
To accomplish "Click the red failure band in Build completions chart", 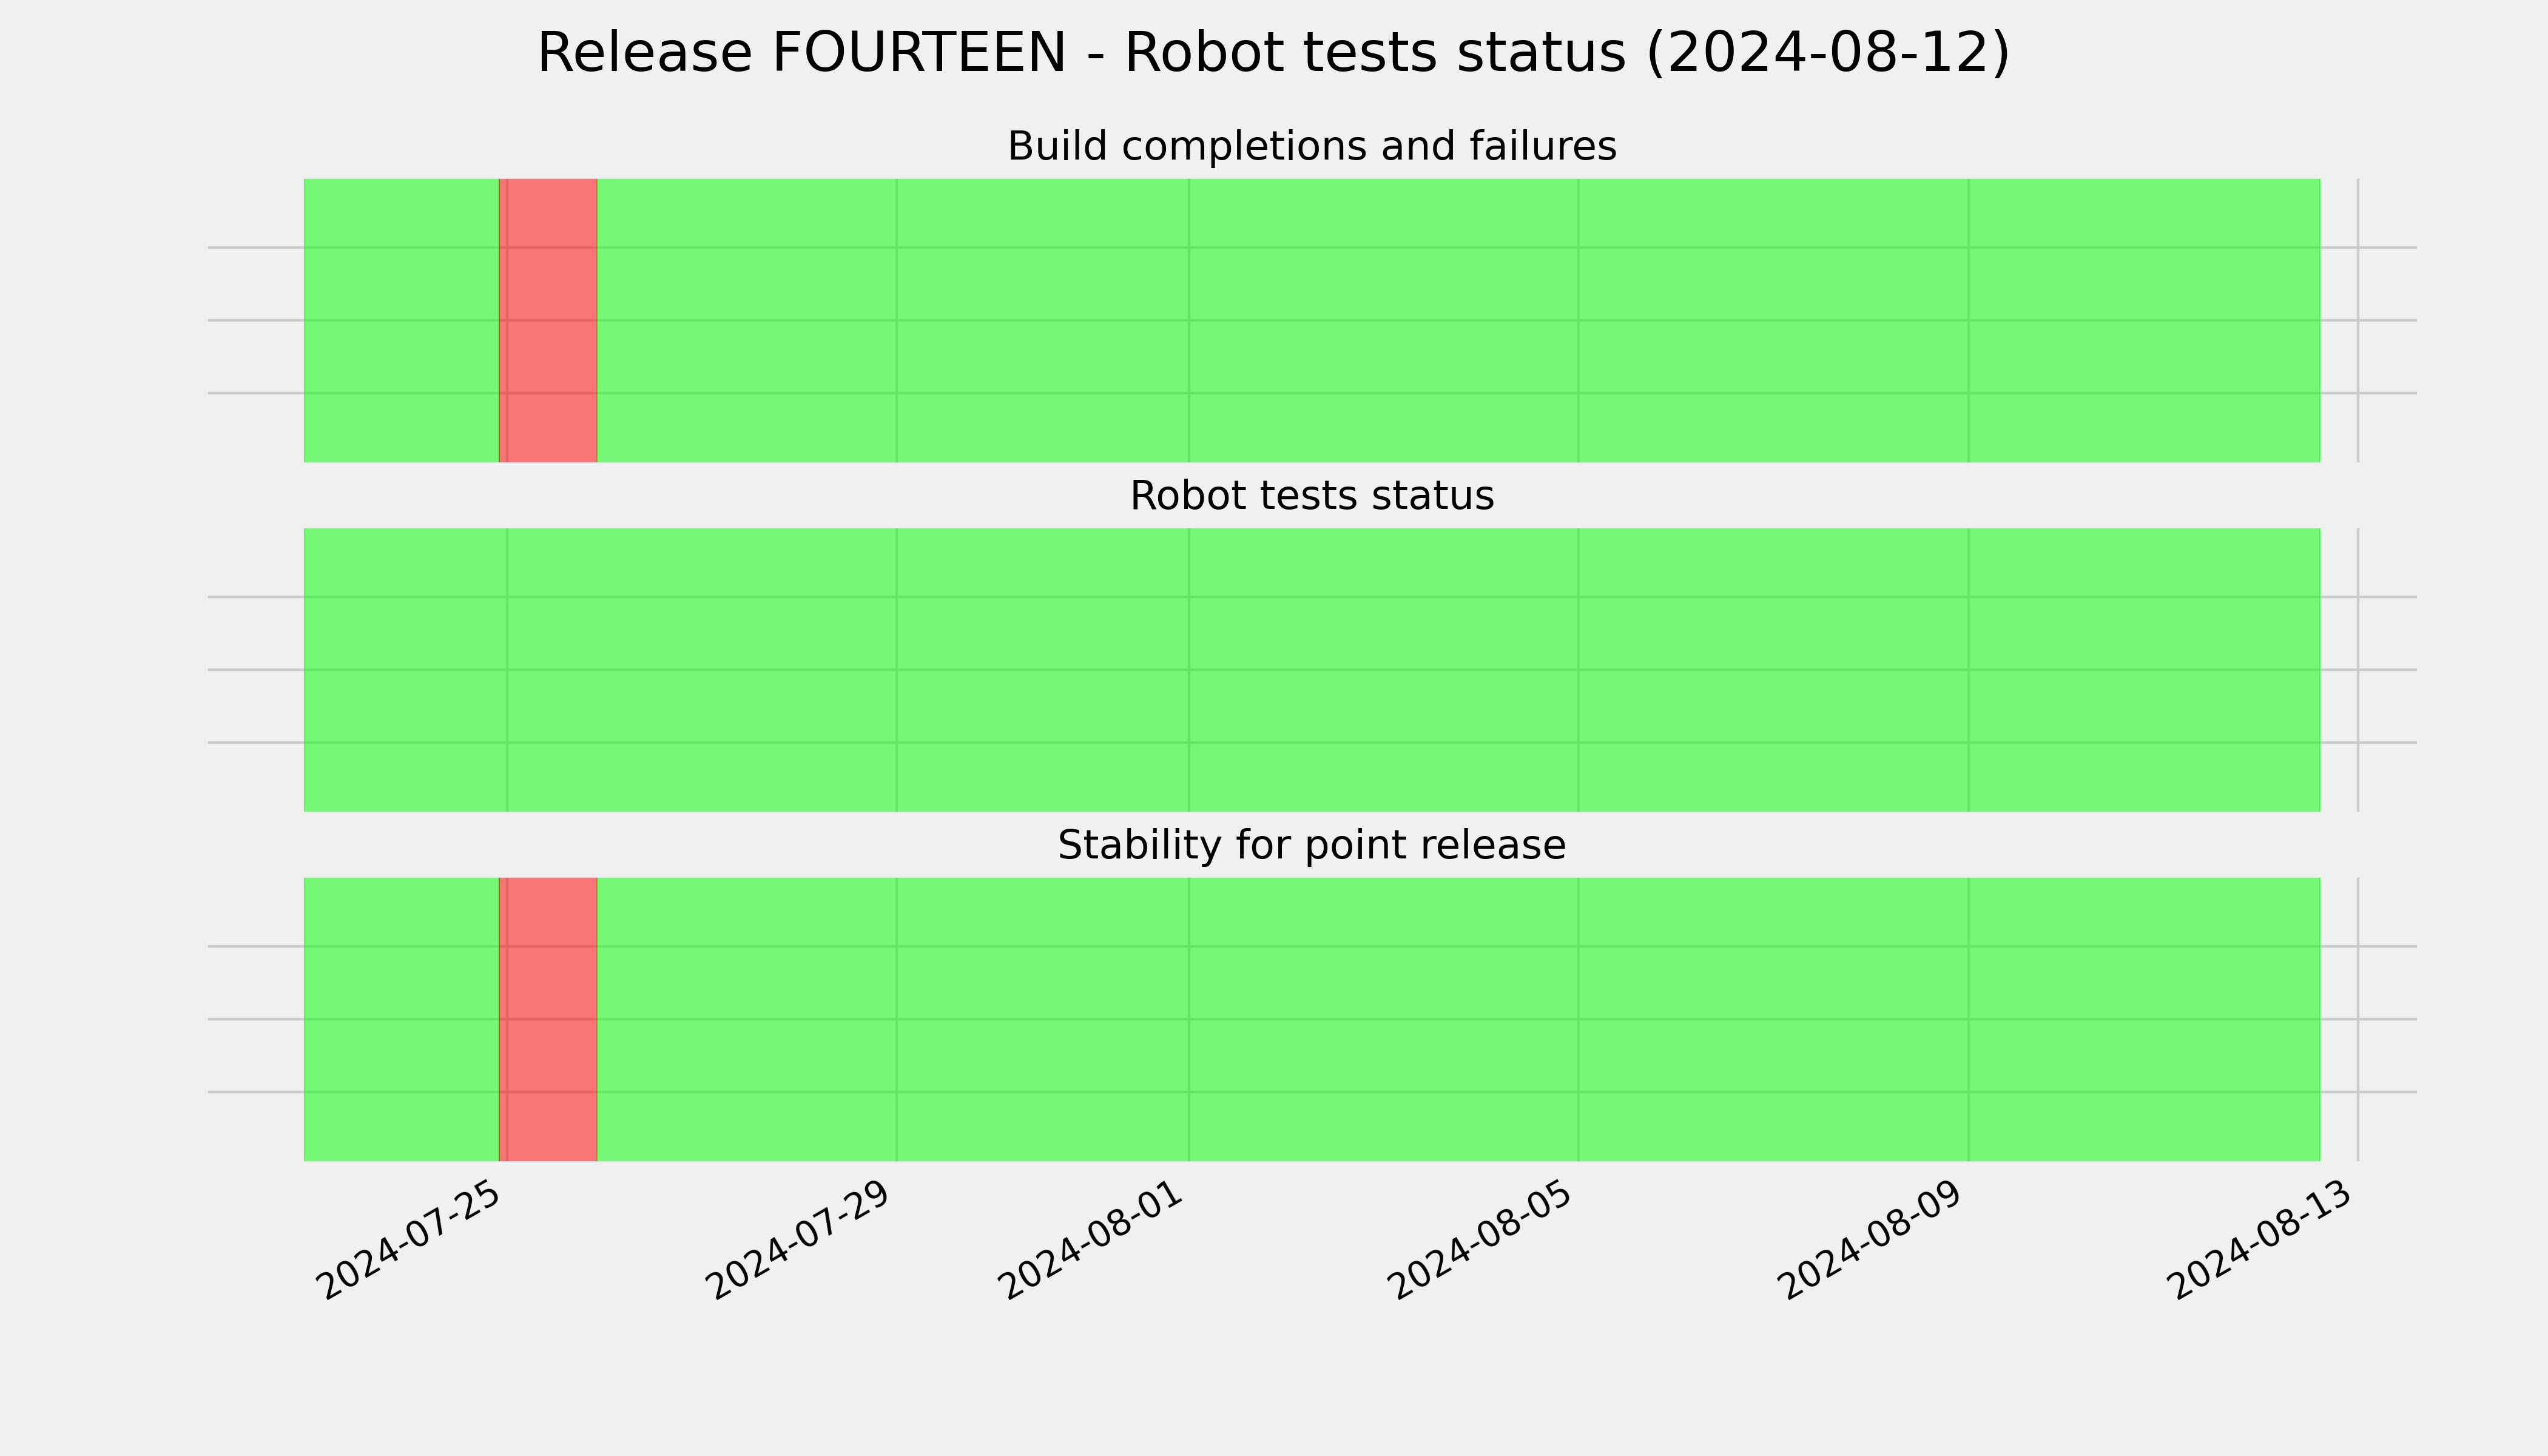I will coord(548,321).
